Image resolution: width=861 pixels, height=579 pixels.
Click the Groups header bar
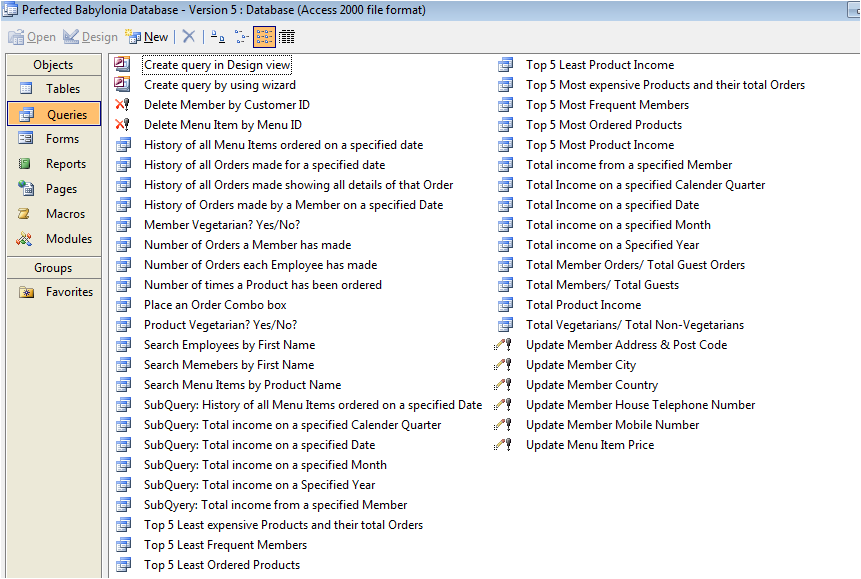pyautogui.click(x=54, y=268)
